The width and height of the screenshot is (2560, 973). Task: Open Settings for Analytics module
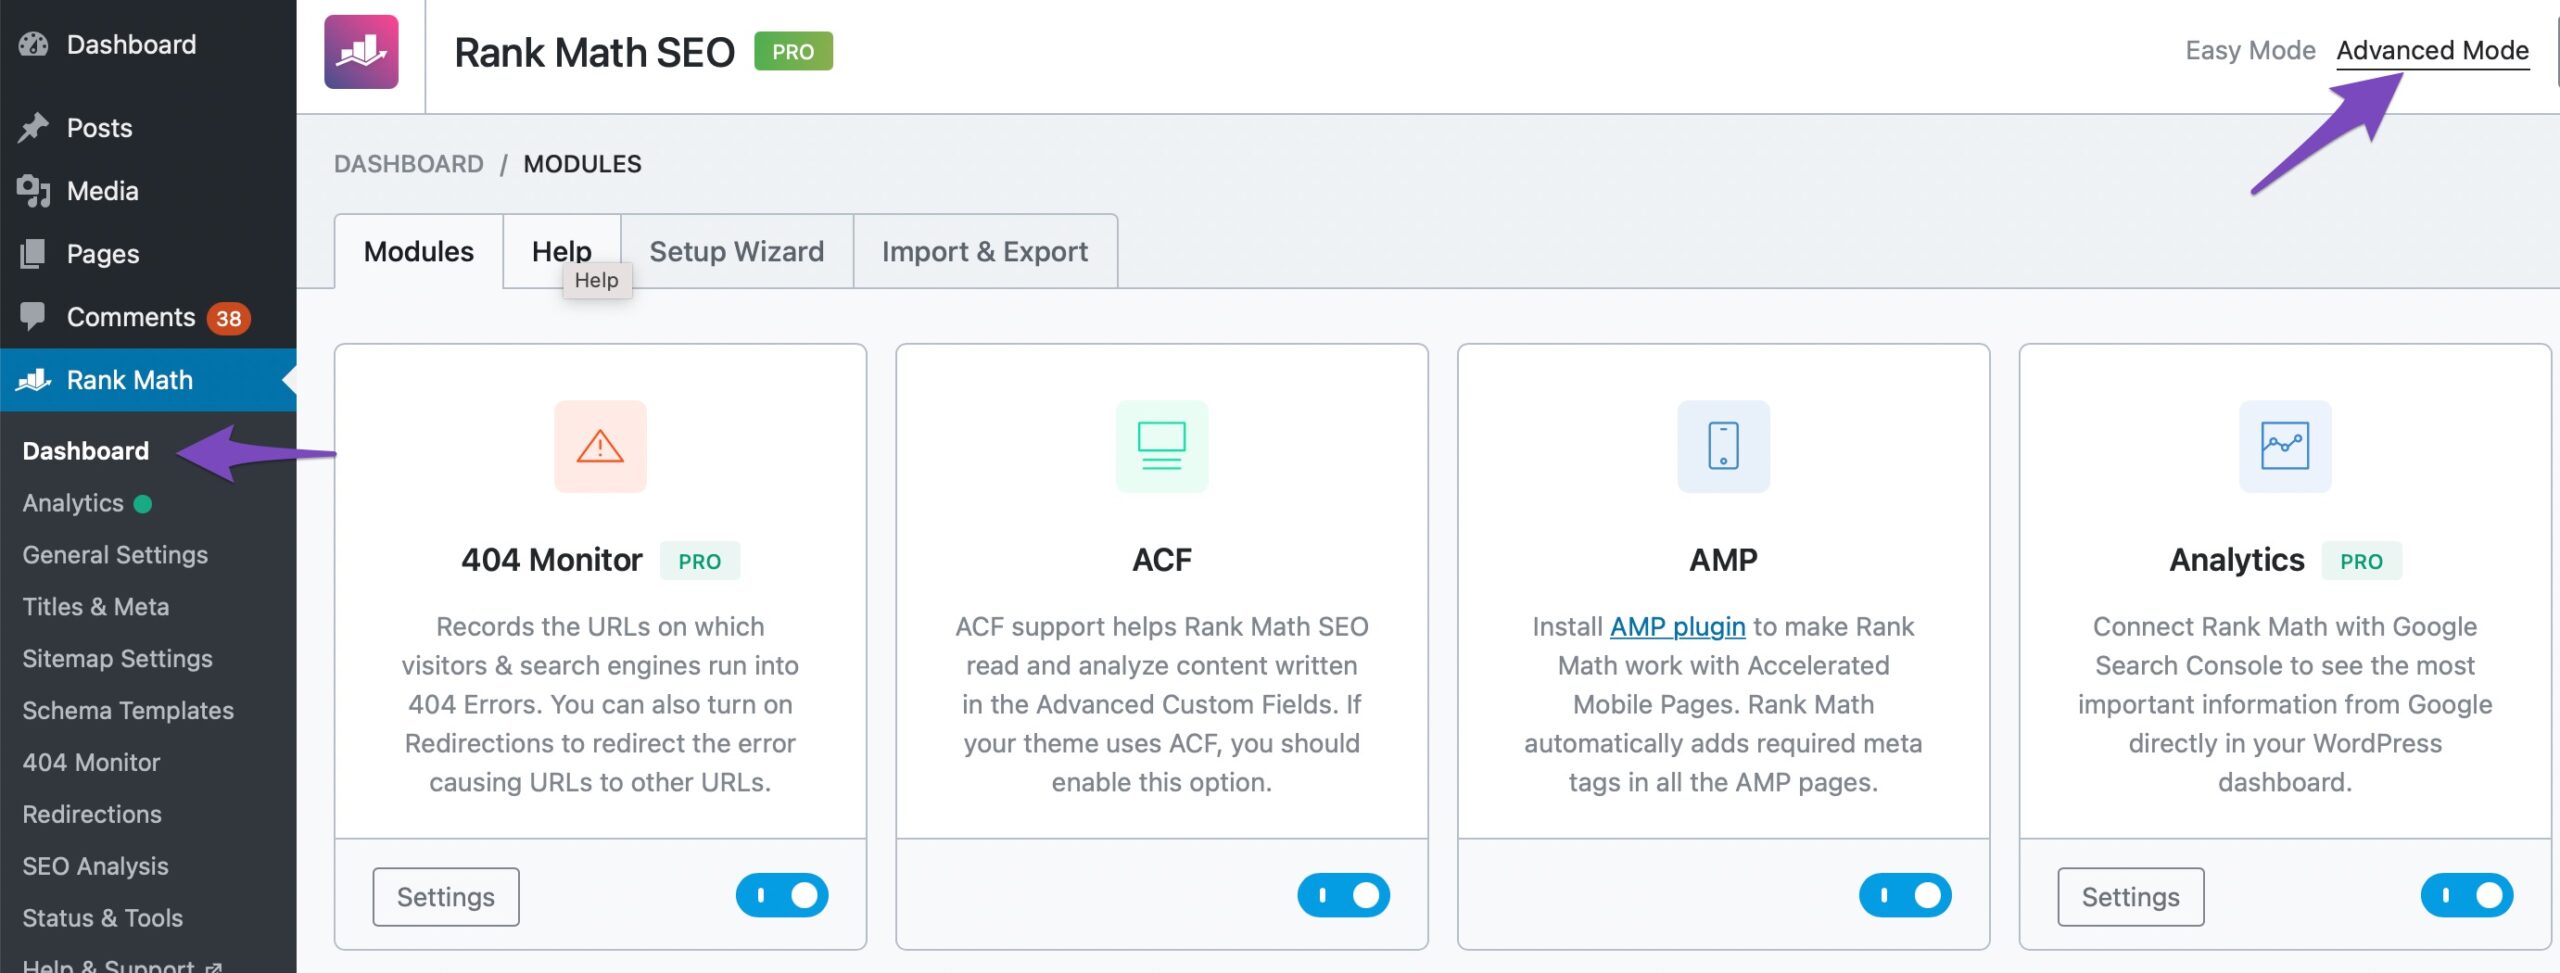(x=2130, y=897)
